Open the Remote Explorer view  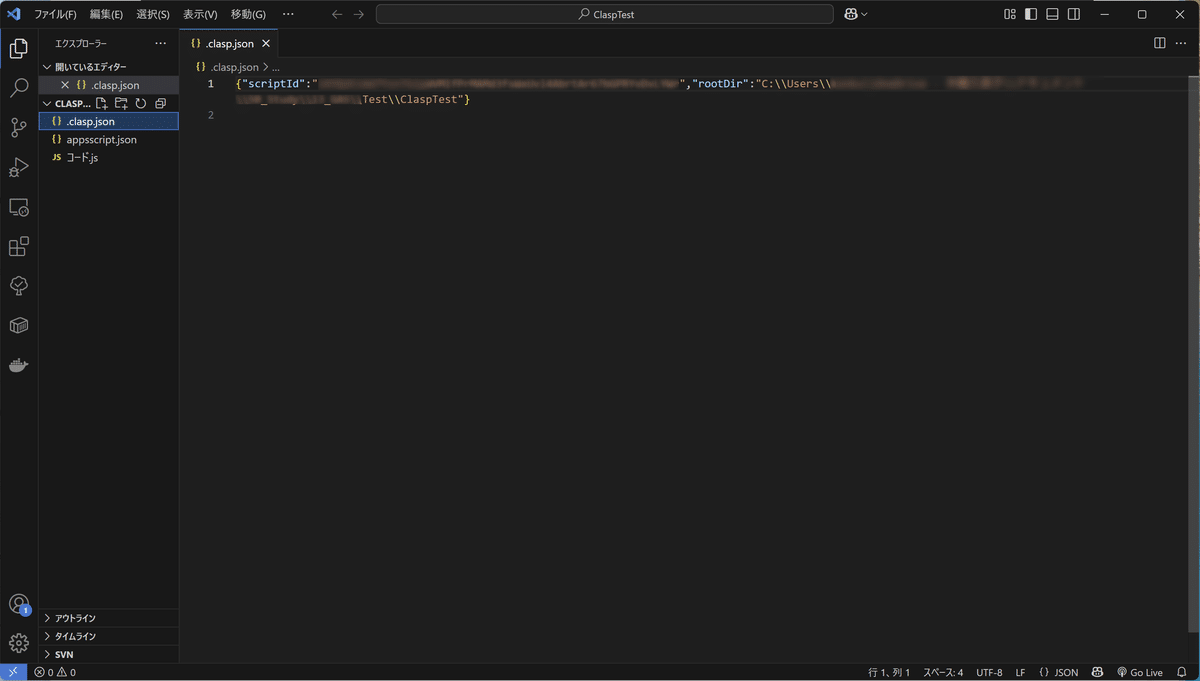18,207
